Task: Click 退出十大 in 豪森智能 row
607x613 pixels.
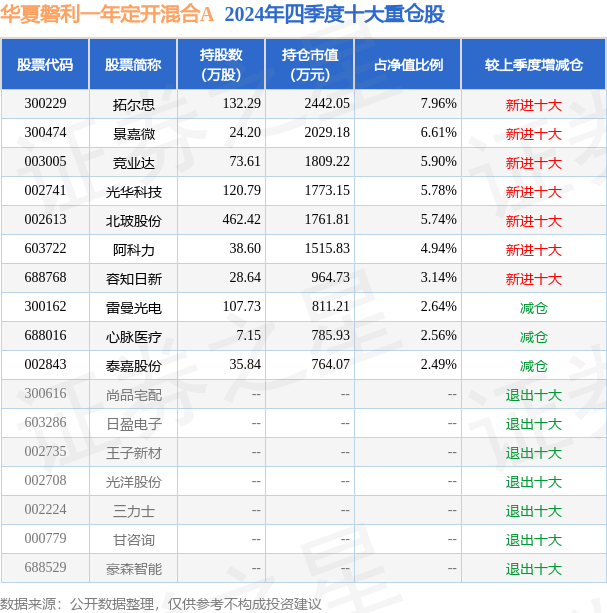Action: pos(534,568)
